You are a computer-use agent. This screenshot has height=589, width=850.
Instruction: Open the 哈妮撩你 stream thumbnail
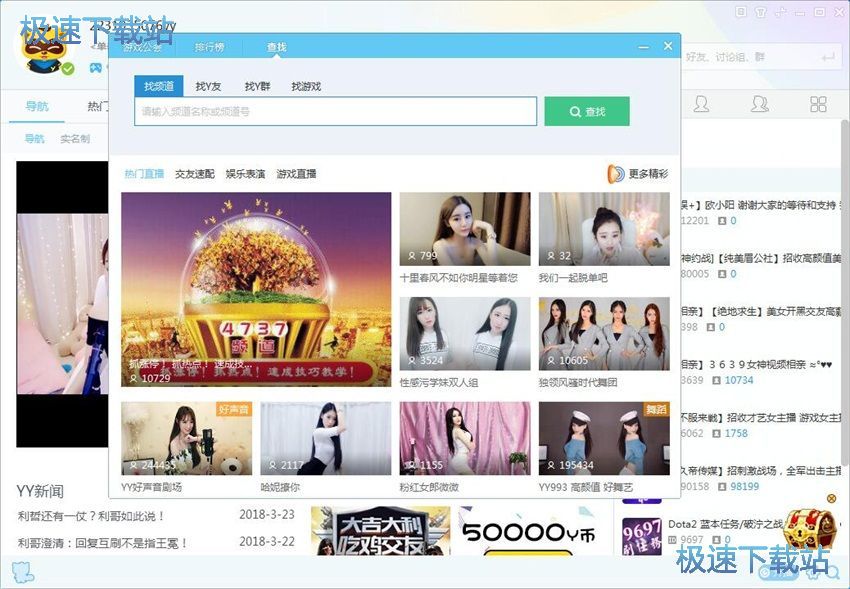(326, 438)
